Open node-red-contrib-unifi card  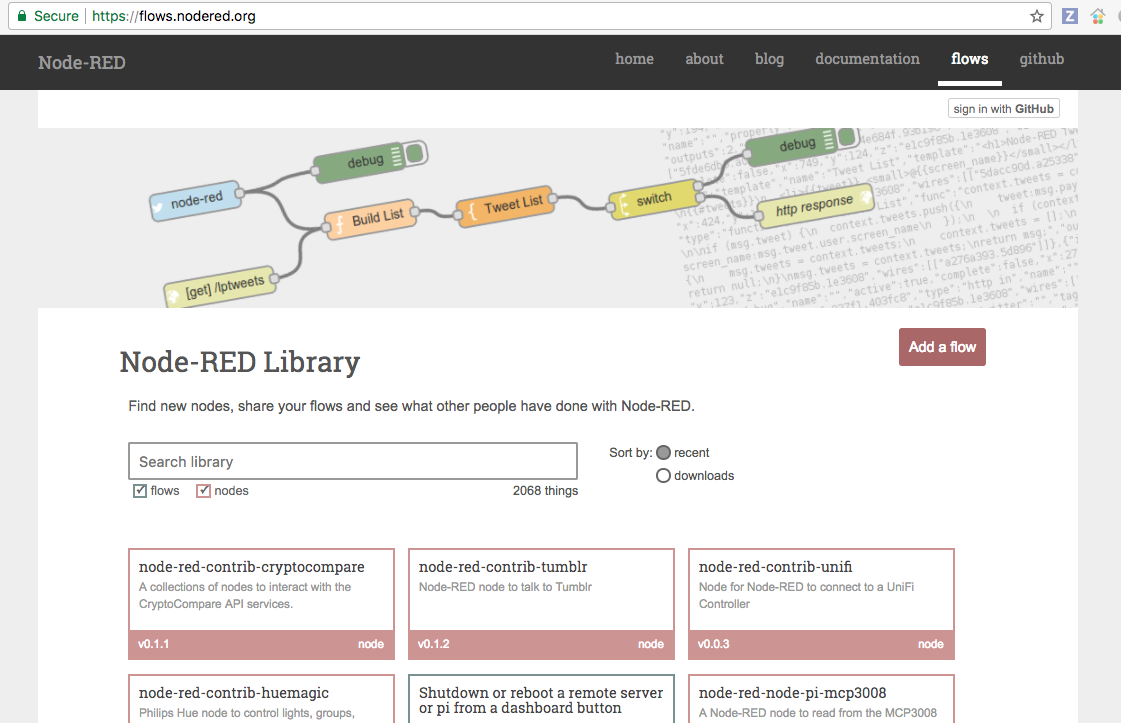coord(821,604)
